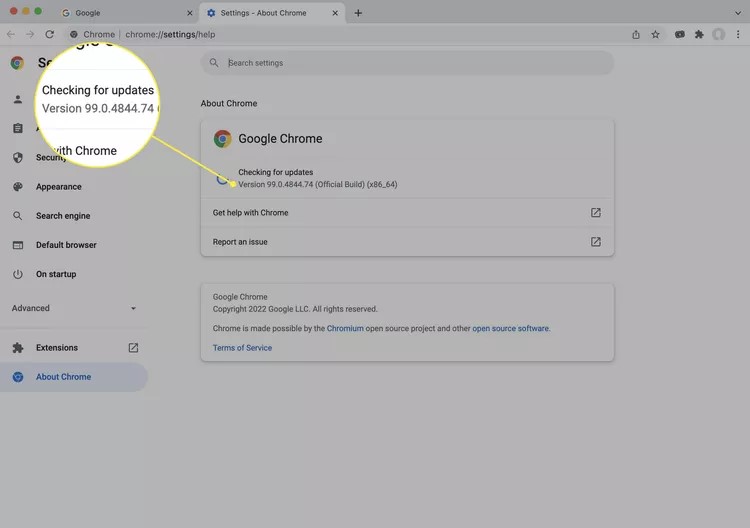Open Chrome's three-dot menu

(x=738, y=34)
